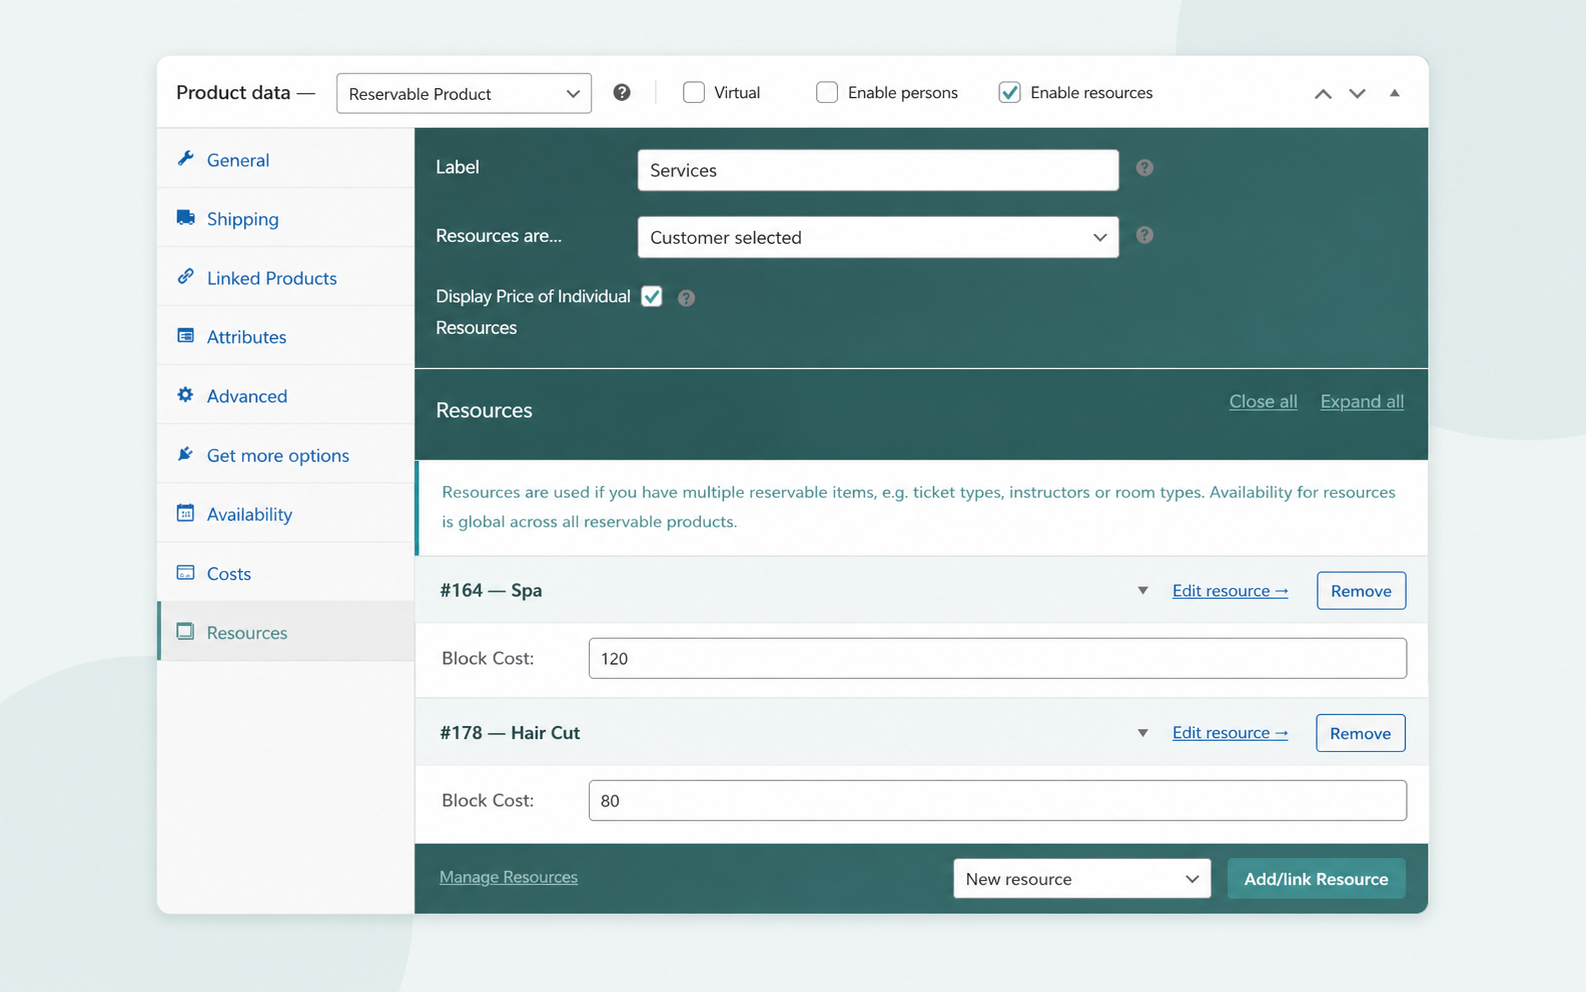Viewport: 1586px width, 992px height.
Task: Click the help icon for Resources are dropdown
Action: coord(1145,235)
